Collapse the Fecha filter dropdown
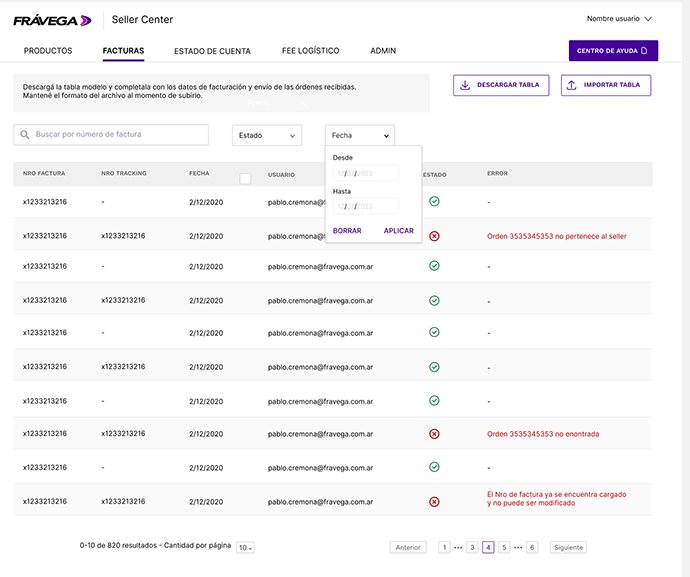 pyautogui.click(x=360, y=136)
